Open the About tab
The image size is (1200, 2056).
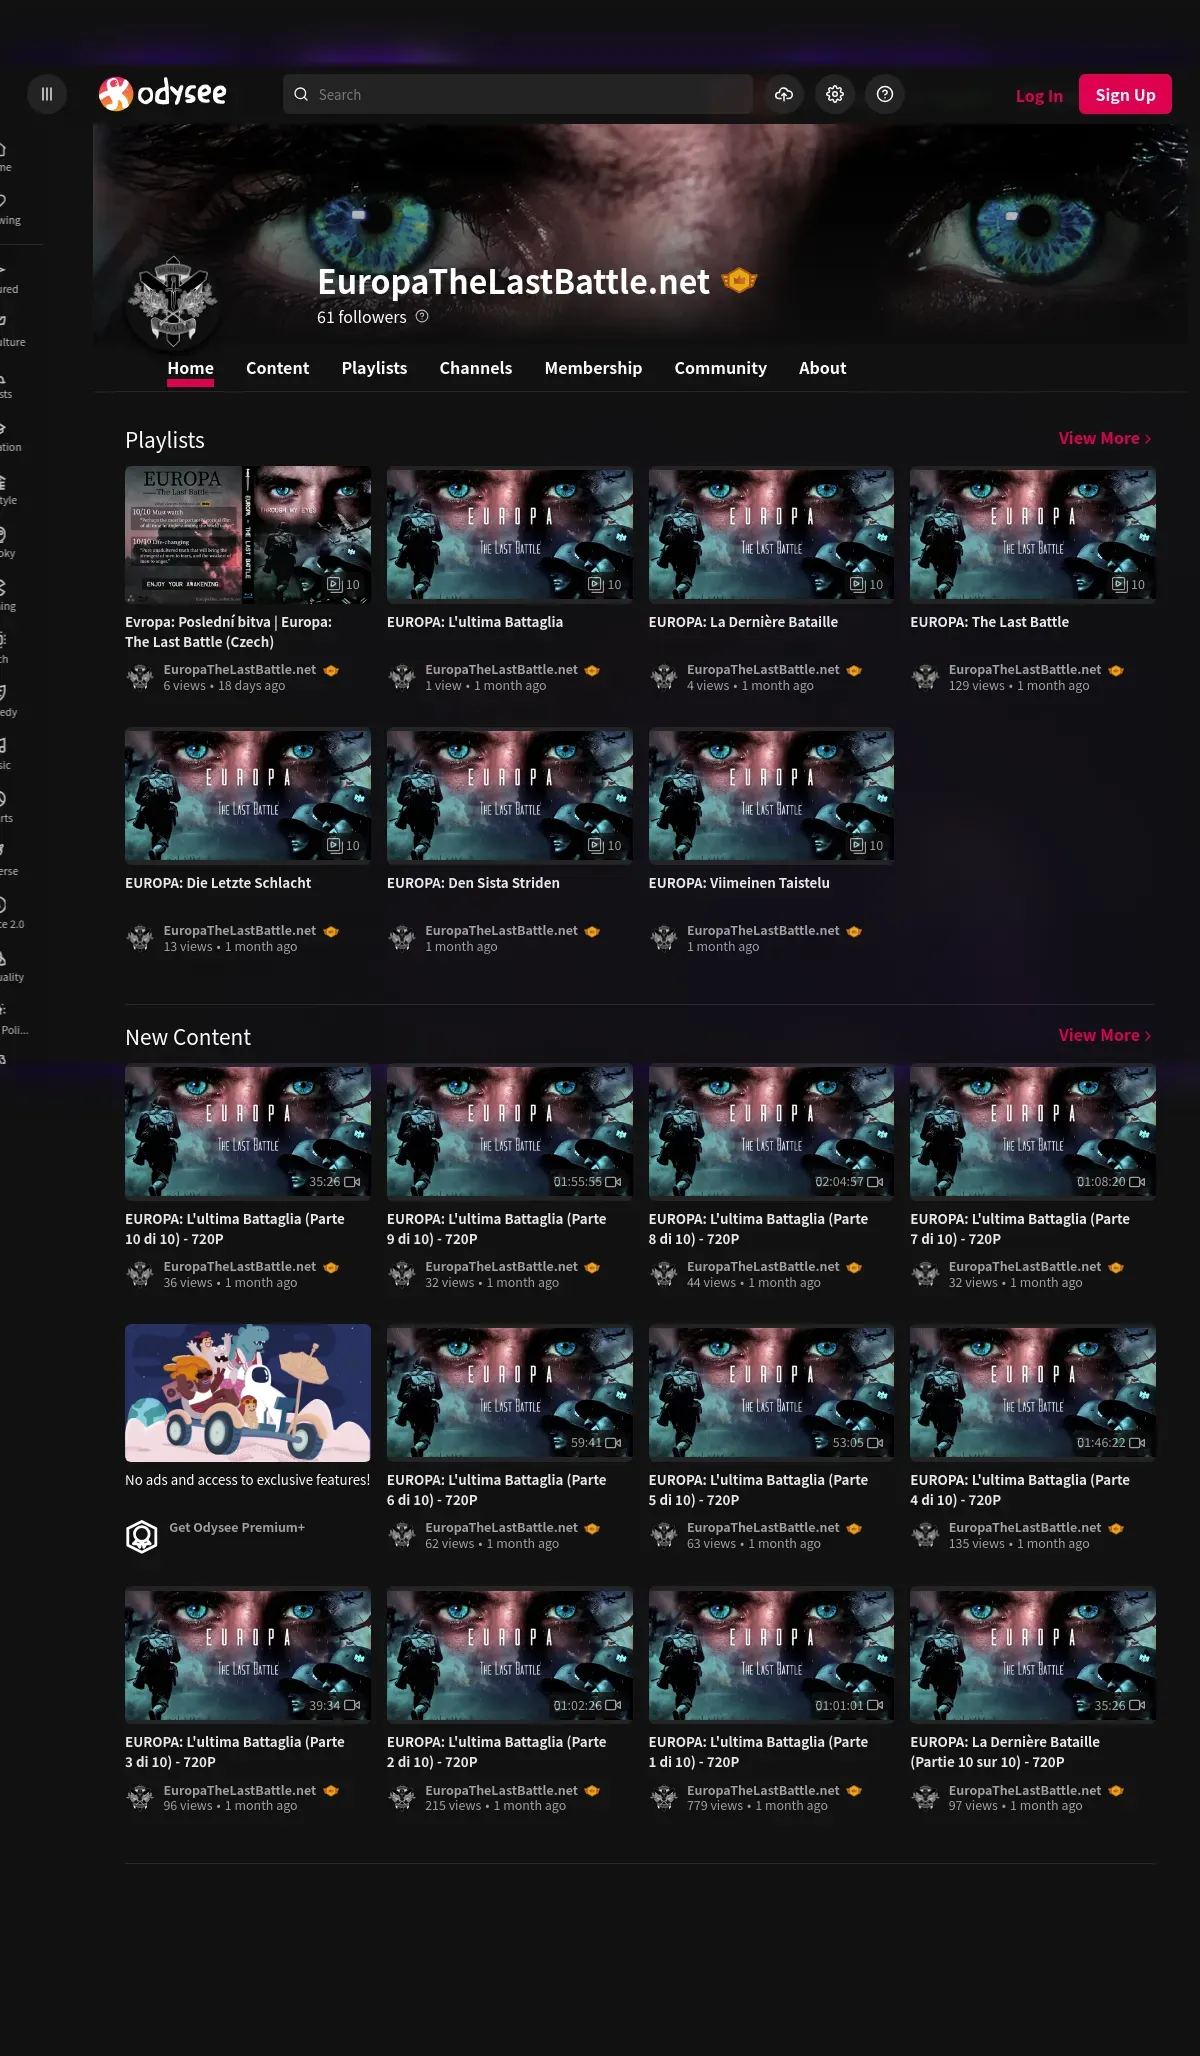(822, 368)
